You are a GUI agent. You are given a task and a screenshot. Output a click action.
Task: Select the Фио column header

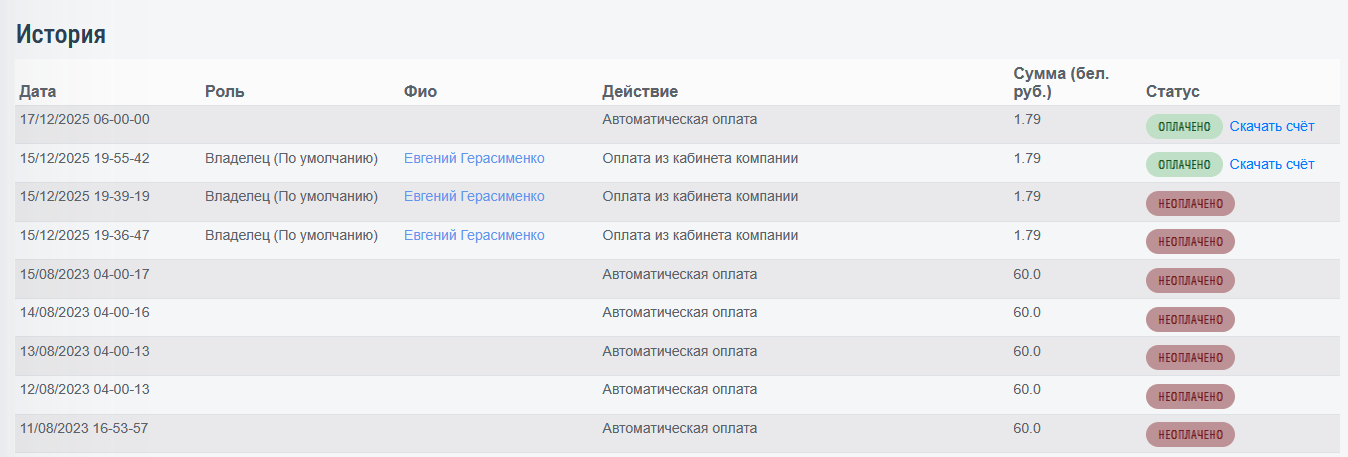point(420,92)
